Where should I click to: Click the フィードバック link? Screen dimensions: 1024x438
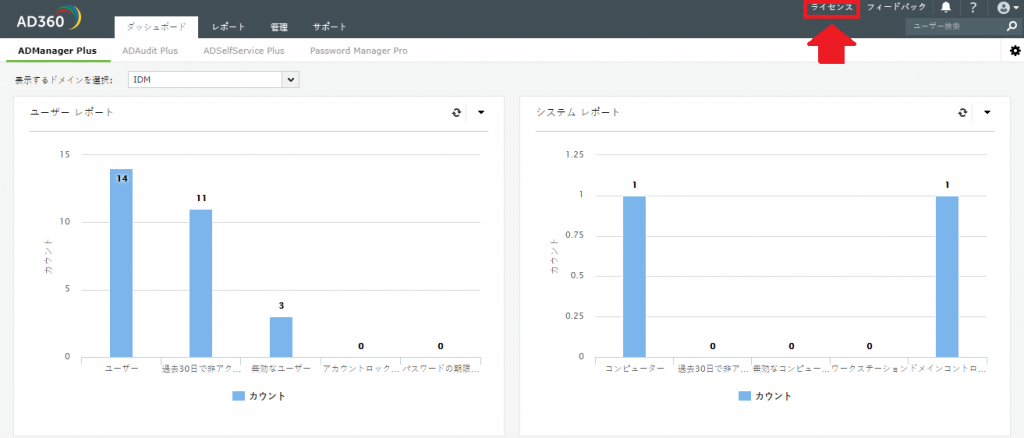(x=896, y=8)
